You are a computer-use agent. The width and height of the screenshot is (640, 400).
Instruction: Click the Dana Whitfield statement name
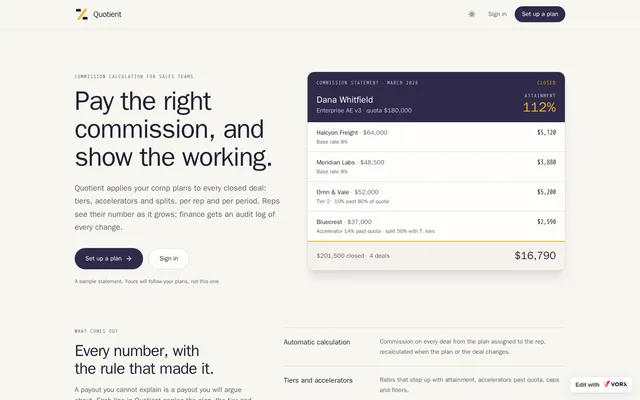pos(344,100)
